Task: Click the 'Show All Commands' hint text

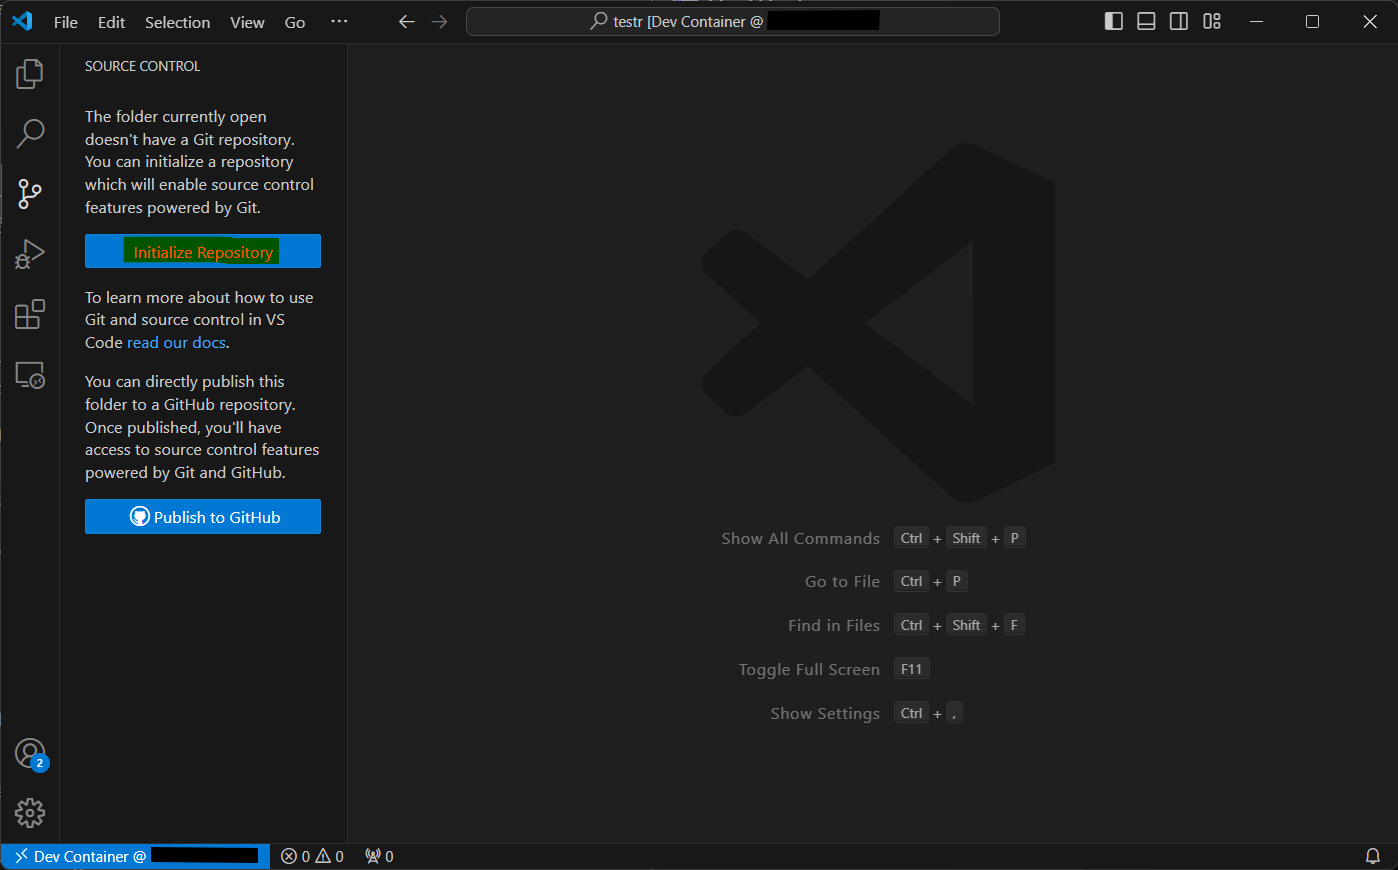Action: click(801, 538)
